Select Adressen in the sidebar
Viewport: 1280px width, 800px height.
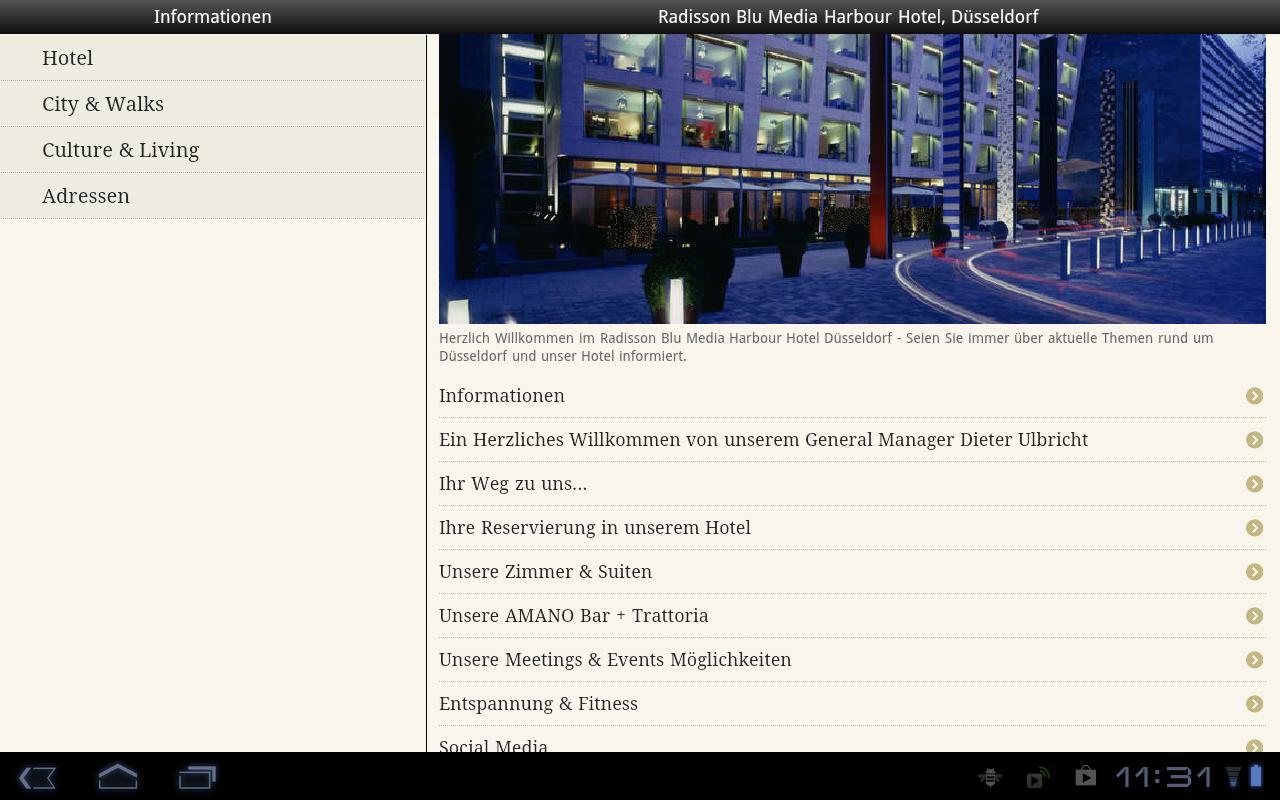point(212,196)
